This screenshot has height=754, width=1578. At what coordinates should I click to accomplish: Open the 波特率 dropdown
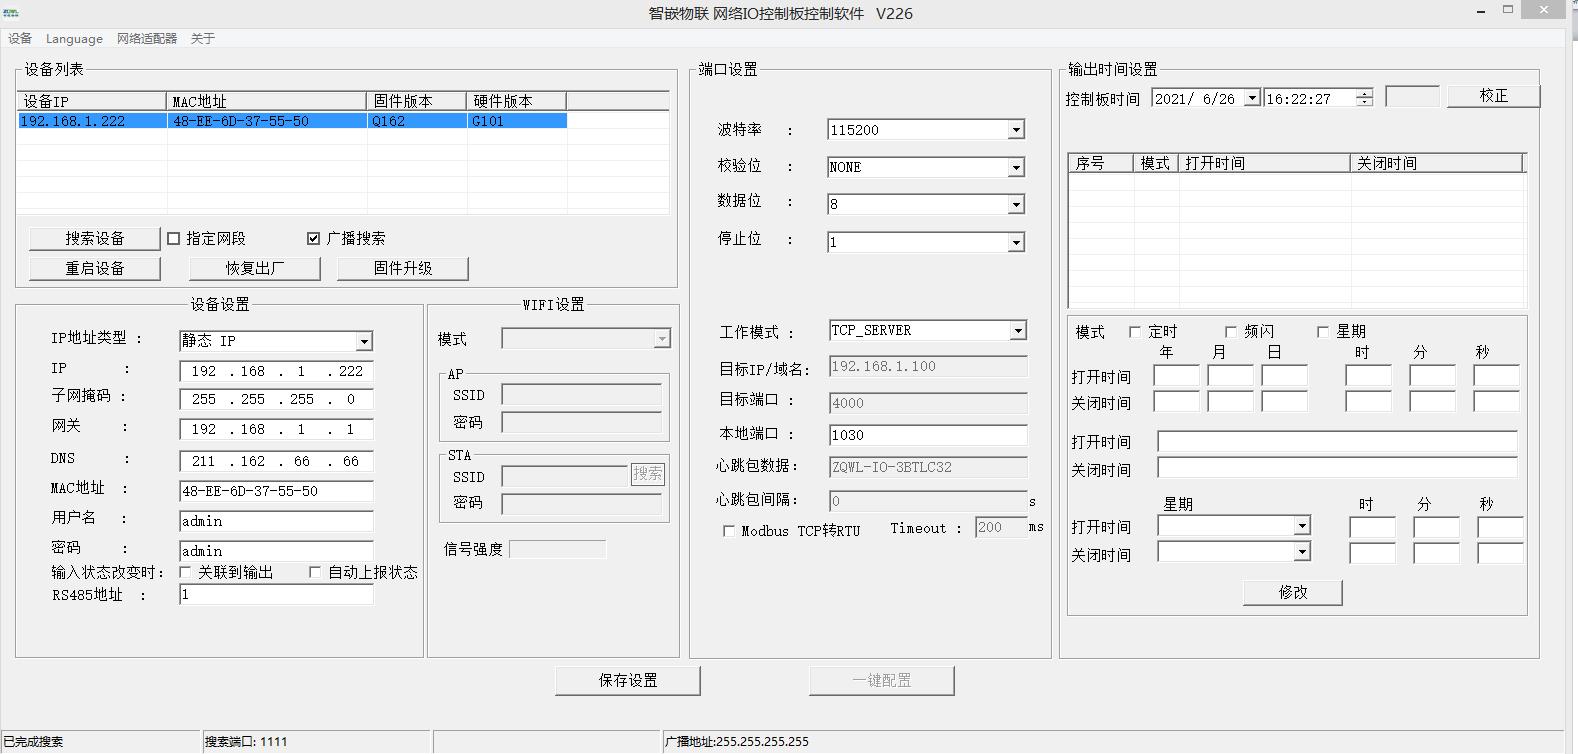coord(1016,130)
